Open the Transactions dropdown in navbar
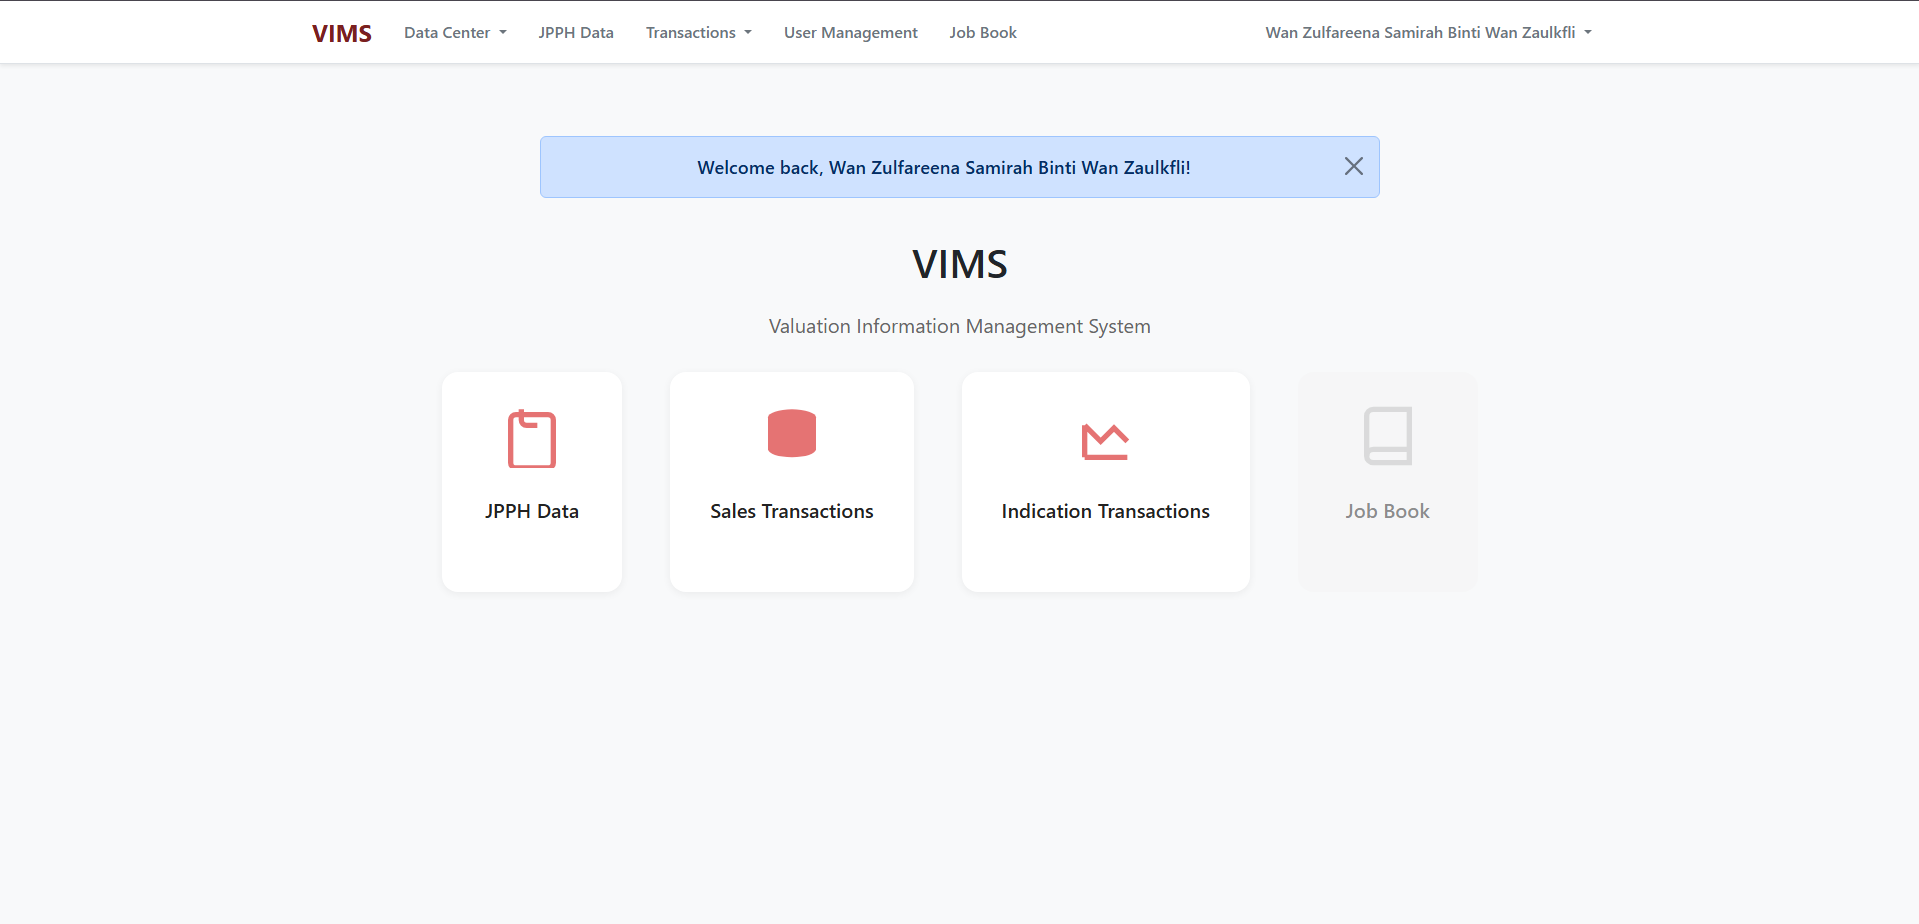Viewport: 1919px width, 924px height. coord(690,33)
